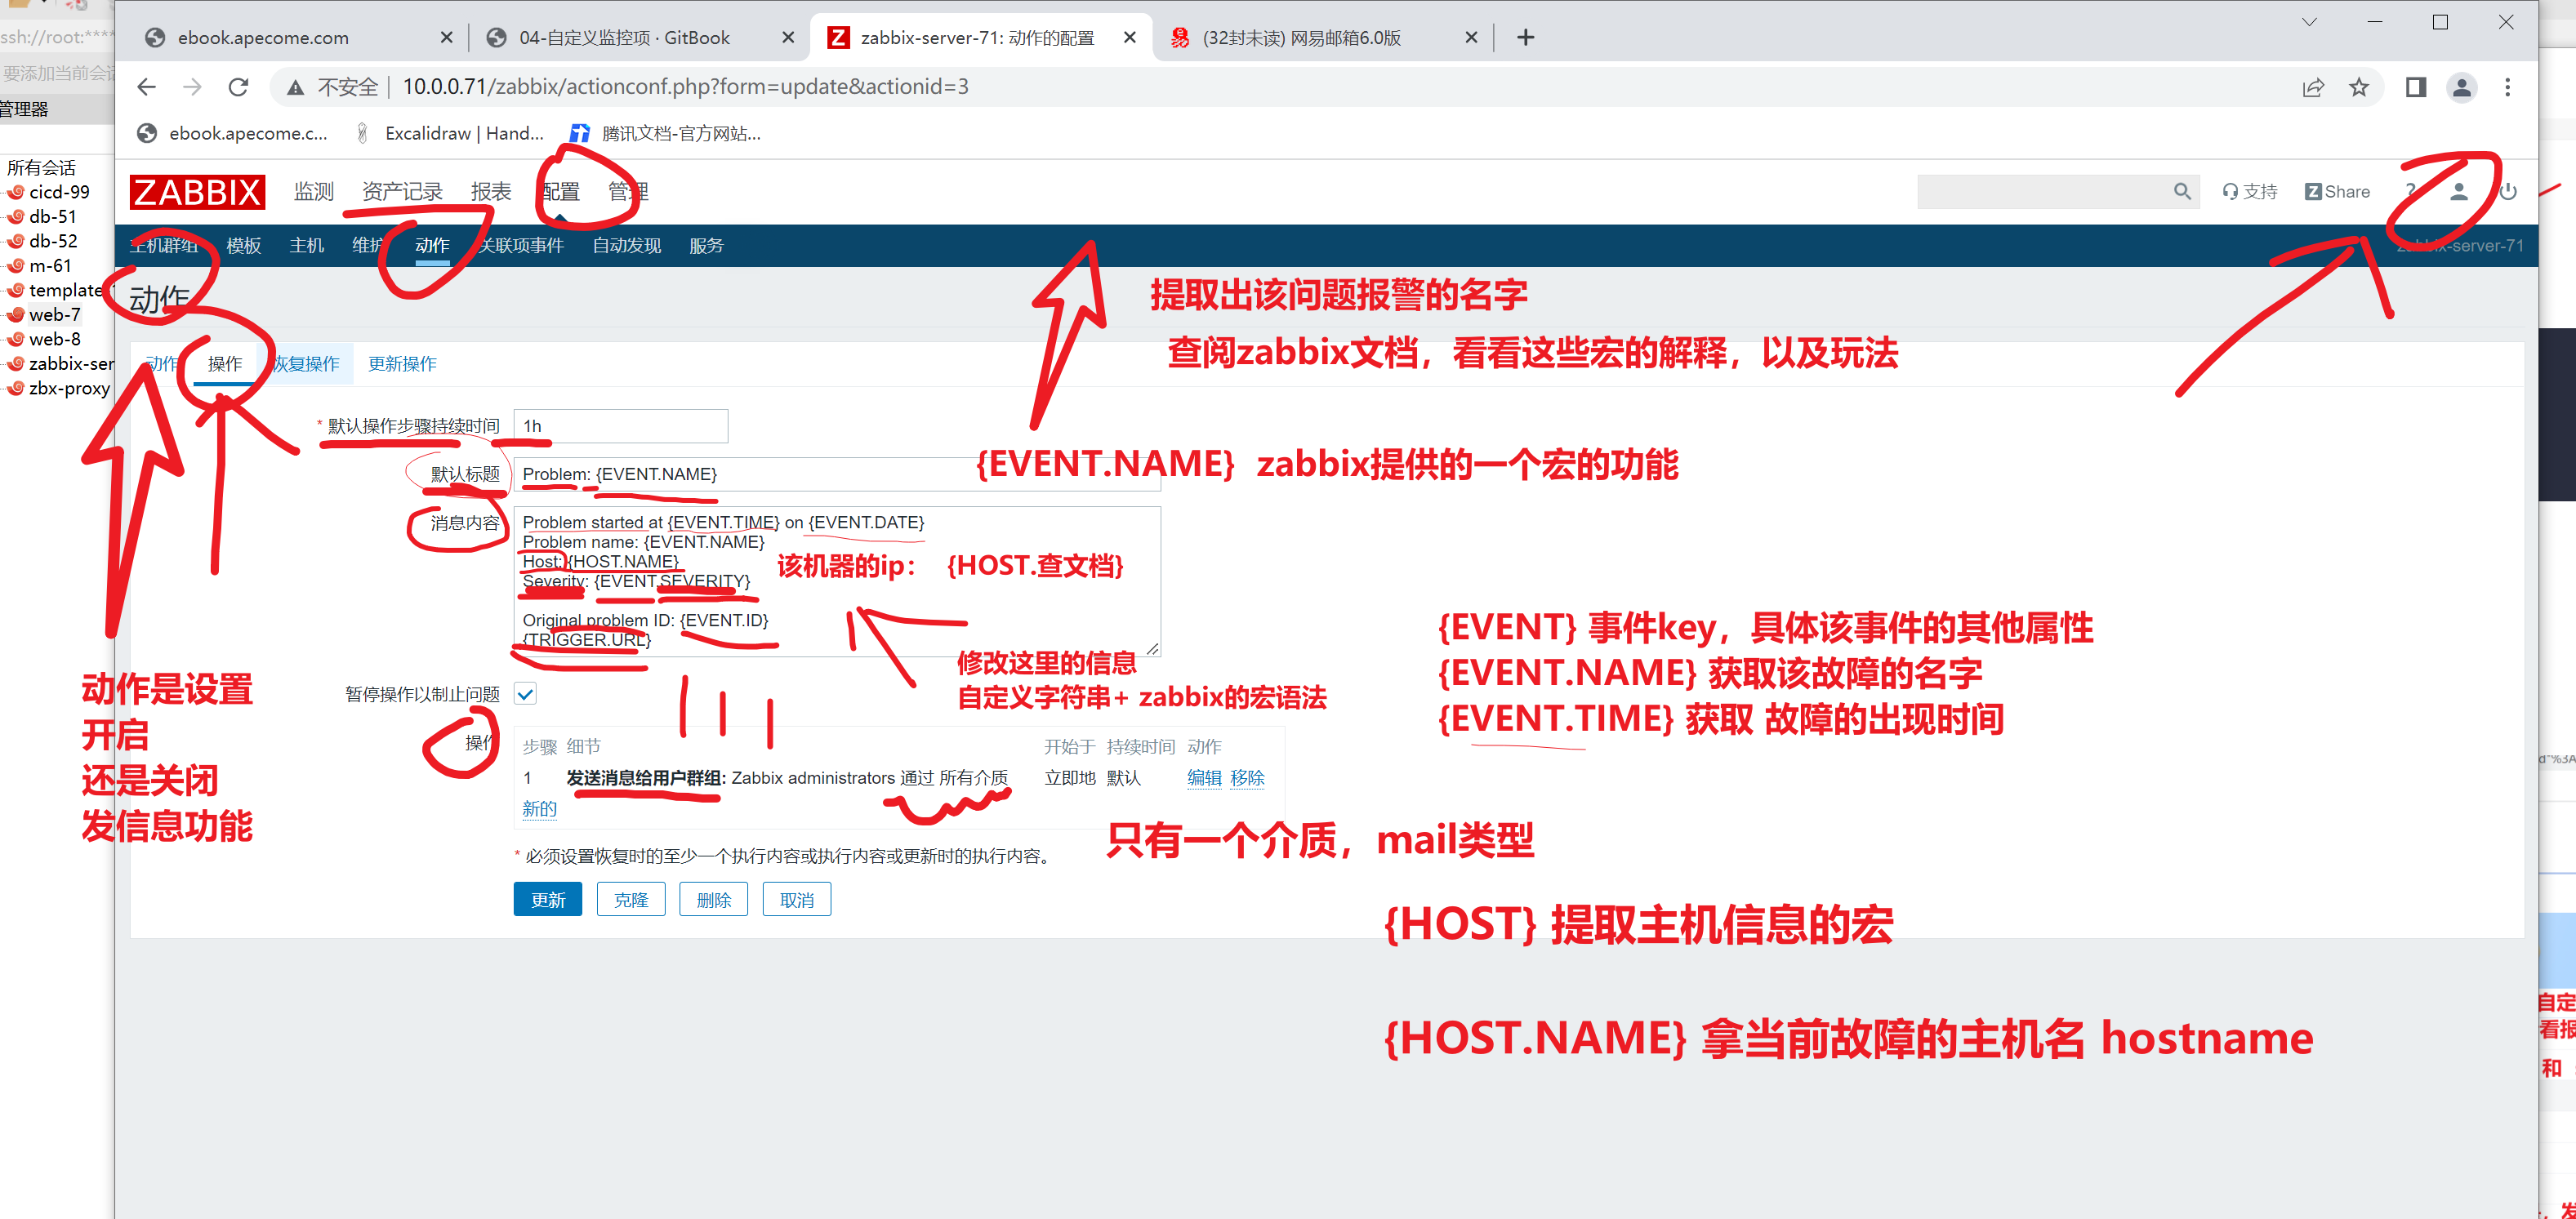Open the Zabbix user profile icon
Screen dimensions: 2576x1219
click(2459, 191)
